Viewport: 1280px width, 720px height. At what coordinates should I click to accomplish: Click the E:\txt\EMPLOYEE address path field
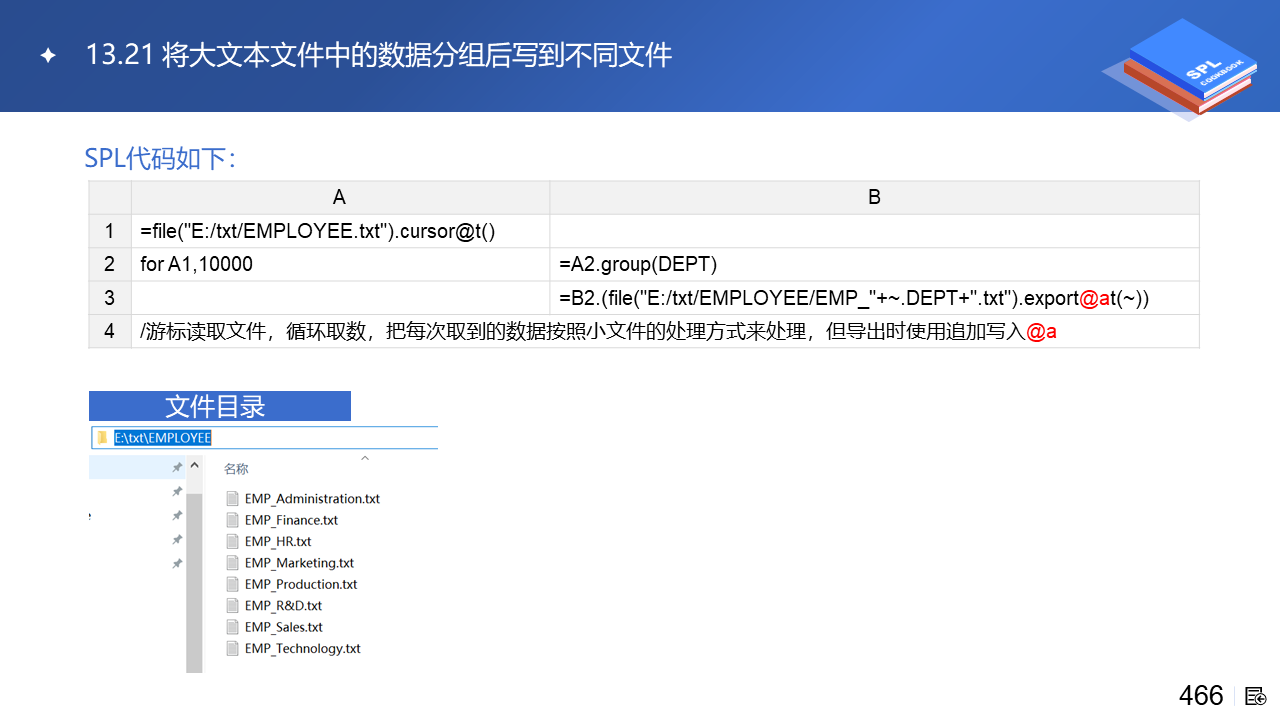[x=265, y=438]
